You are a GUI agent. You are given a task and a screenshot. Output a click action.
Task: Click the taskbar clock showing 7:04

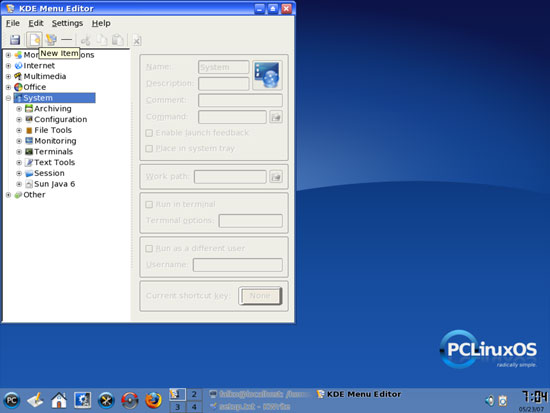click(x=534, y=397)
